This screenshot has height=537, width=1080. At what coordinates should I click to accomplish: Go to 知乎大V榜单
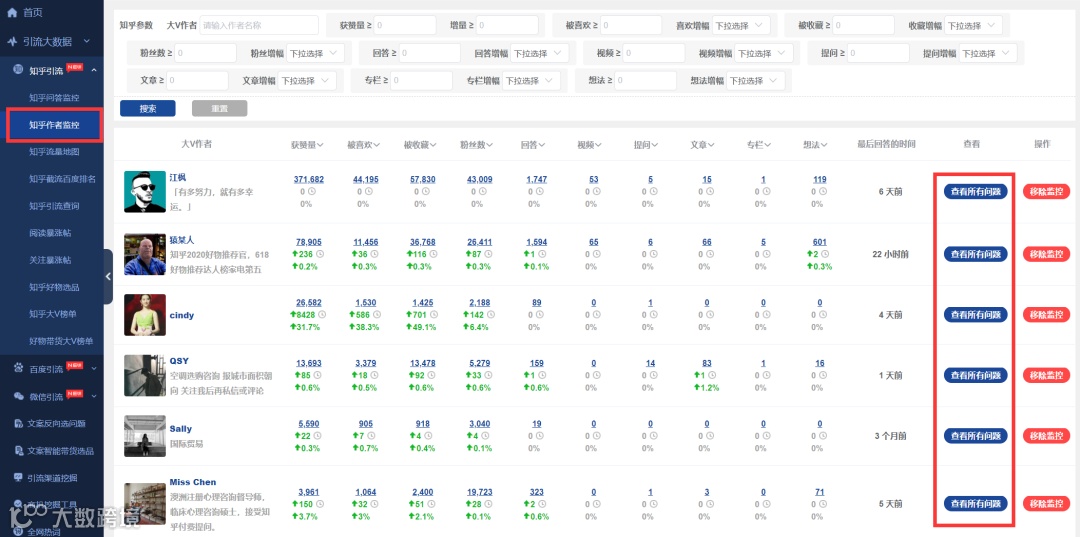point(52,314)
